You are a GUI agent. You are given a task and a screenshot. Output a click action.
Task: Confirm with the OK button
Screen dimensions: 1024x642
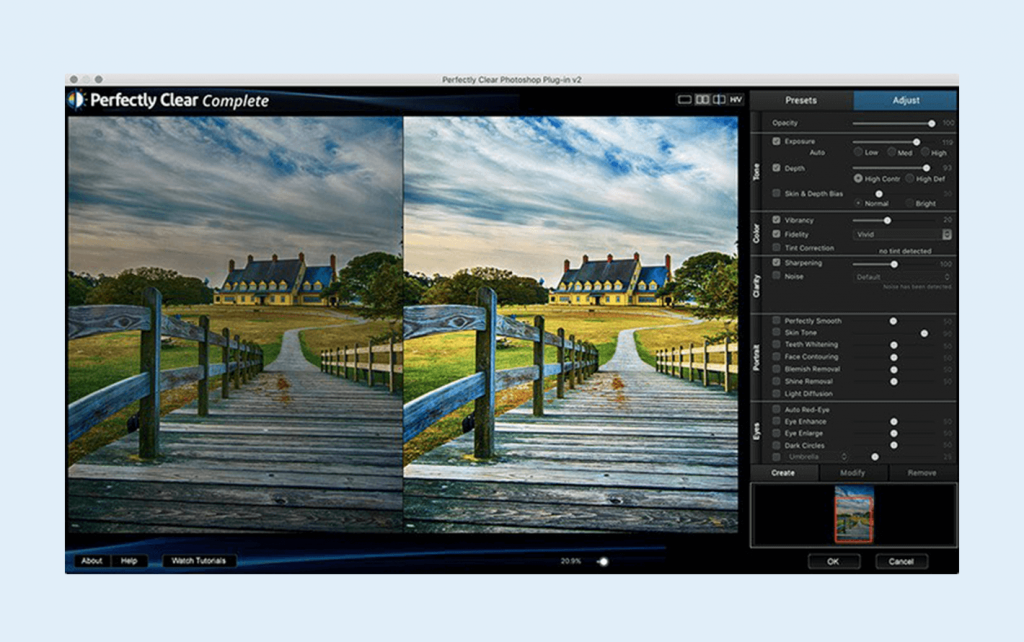[x=833, y=562]
